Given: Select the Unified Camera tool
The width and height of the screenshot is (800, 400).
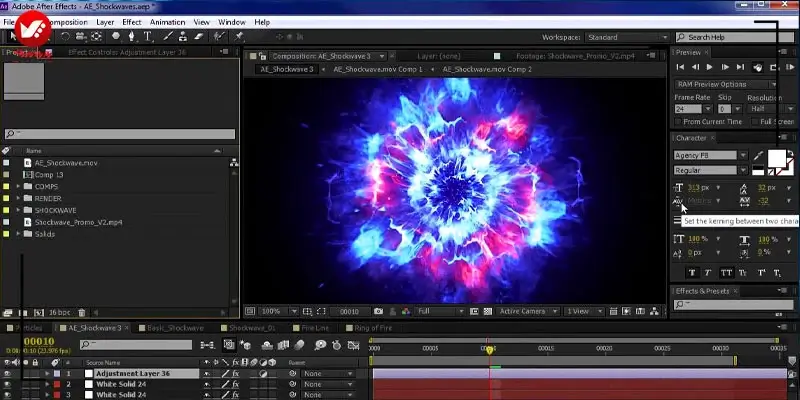Looking at the screenshot, I should 81,36.
